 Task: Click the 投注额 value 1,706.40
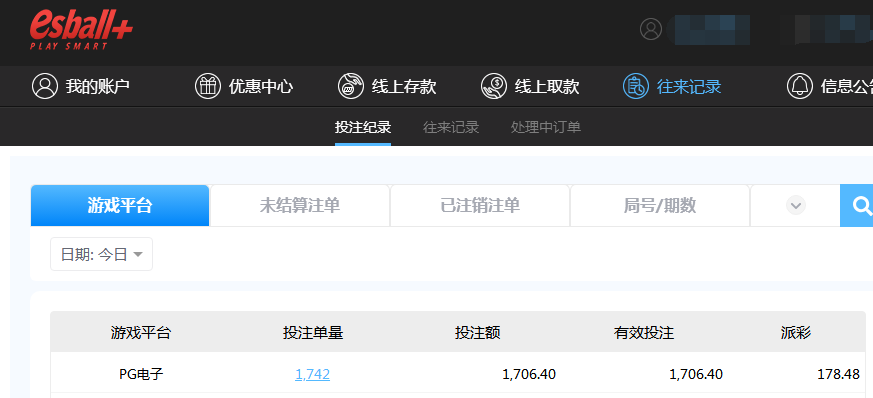click(x=529, y=374)
